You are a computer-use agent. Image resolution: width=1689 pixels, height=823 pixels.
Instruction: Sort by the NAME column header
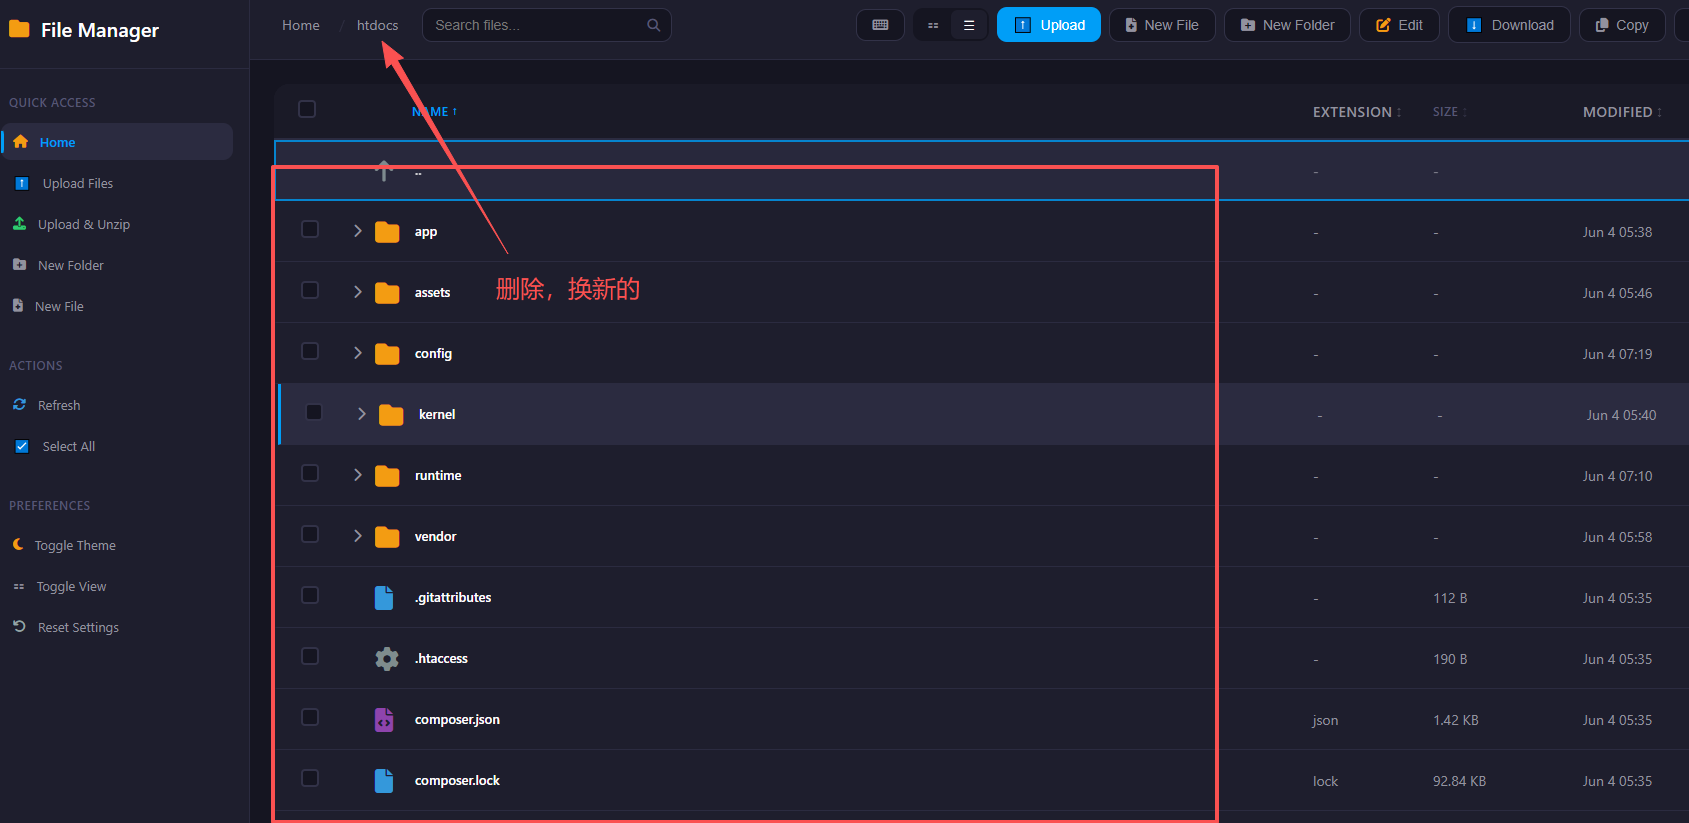point(435,112)
